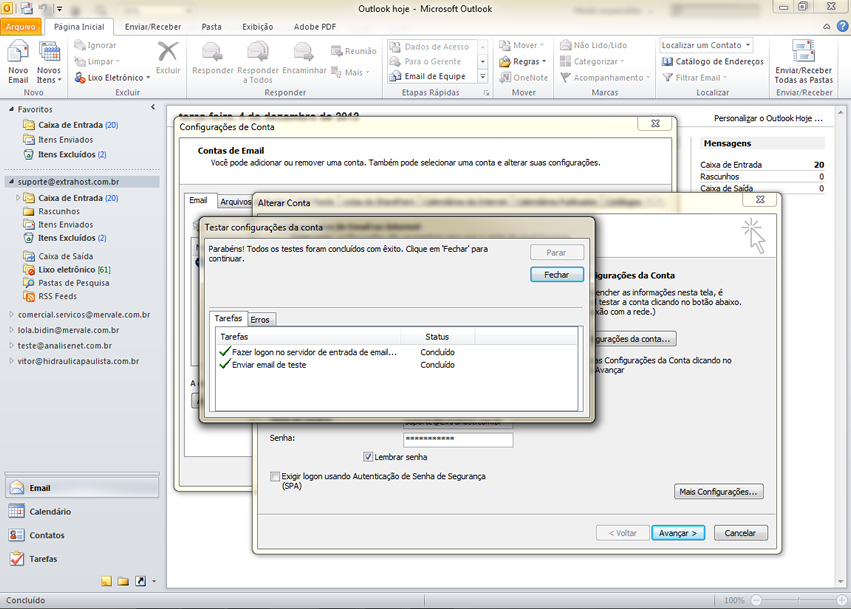Click the zoom out minus button
Viewport: 851px width, 609px height.
(x=756, y=600)
